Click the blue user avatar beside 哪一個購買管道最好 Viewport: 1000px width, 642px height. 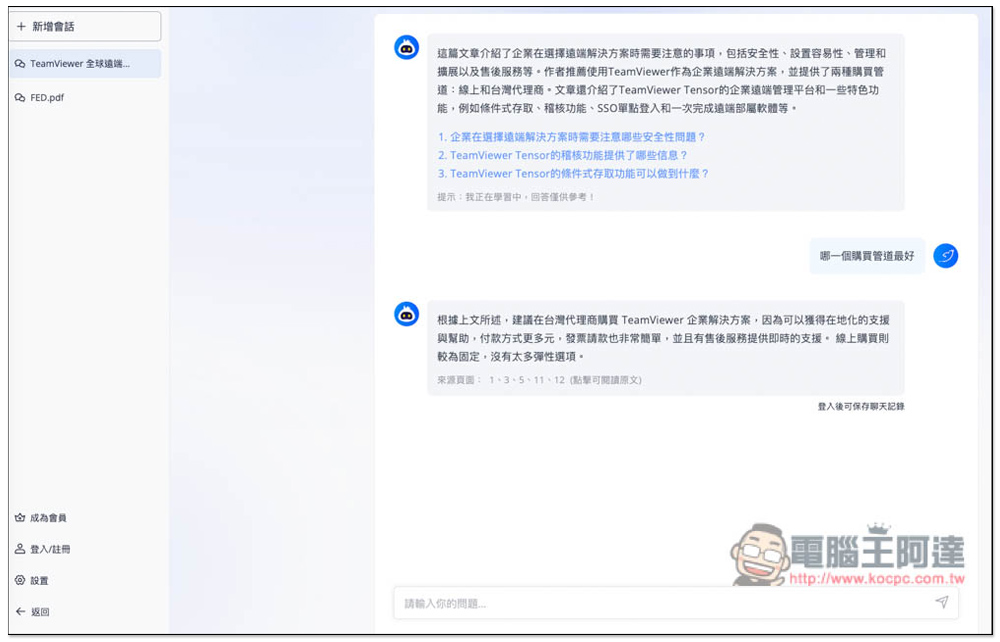click(945, 256)
